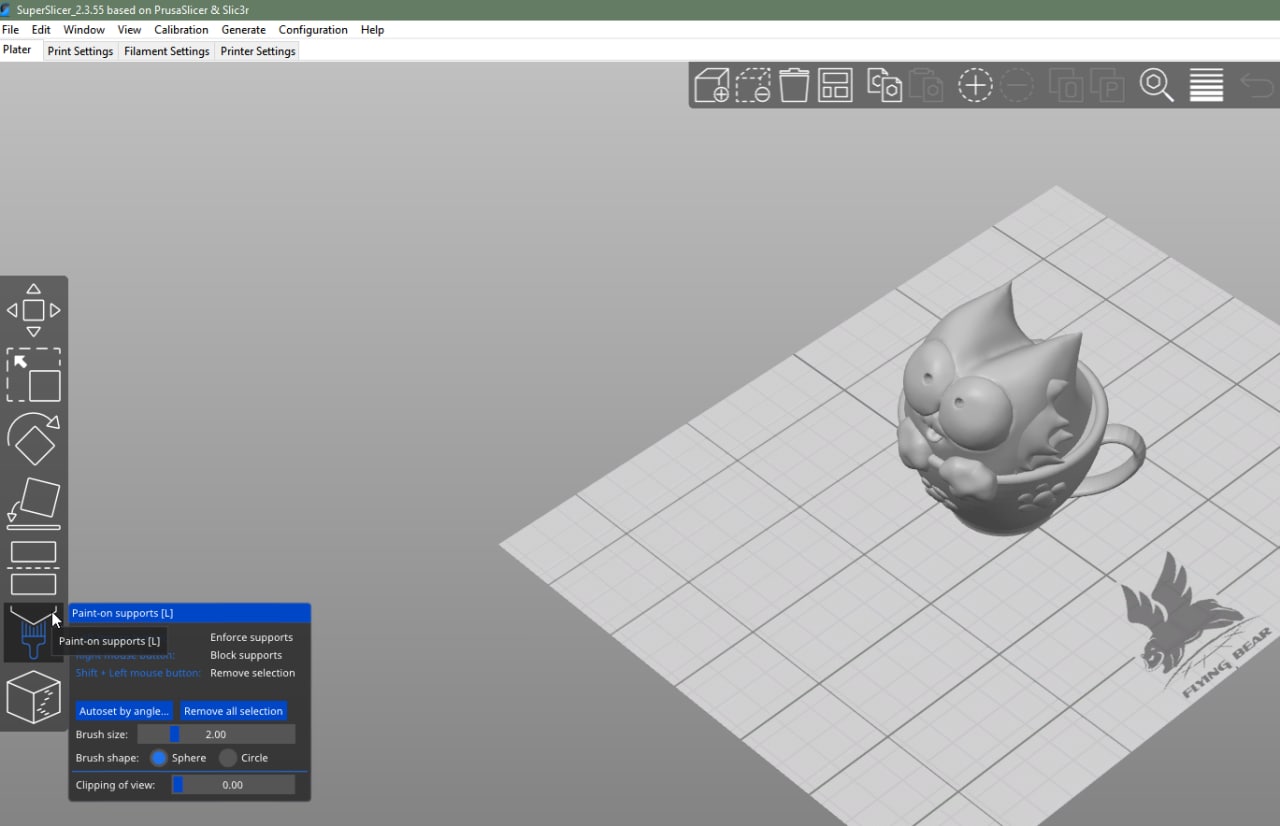
Task: Click the variable layer height lines icon
Action: 1207,85
